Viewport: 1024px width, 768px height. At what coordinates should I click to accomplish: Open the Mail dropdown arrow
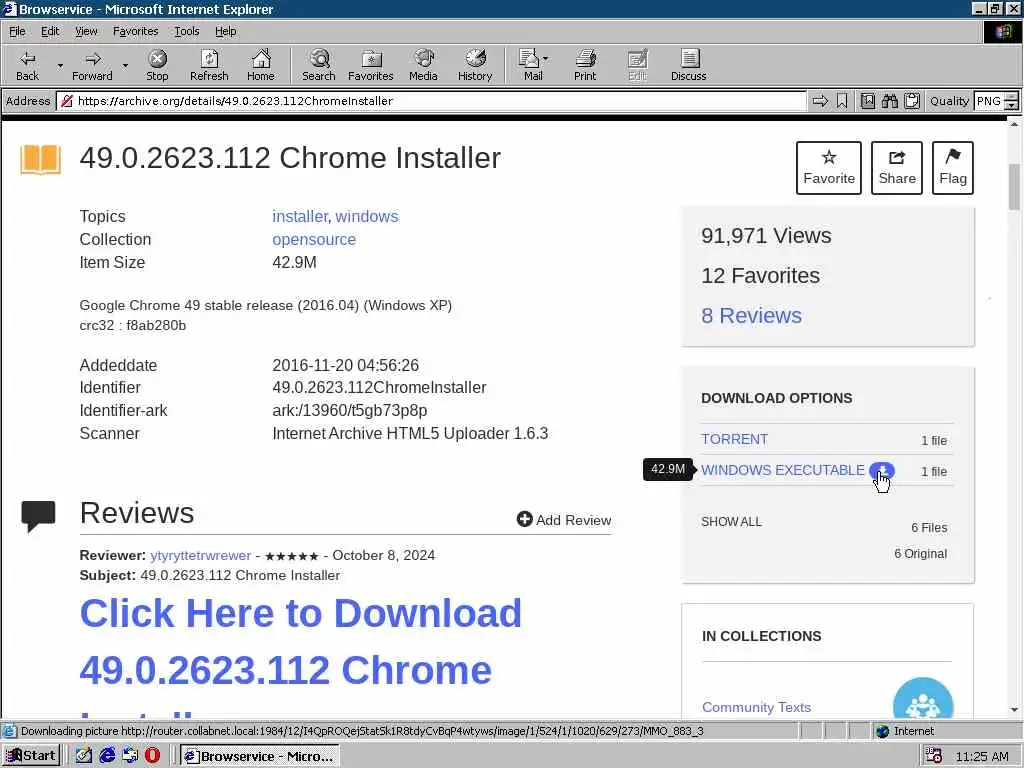click(546, 59)
